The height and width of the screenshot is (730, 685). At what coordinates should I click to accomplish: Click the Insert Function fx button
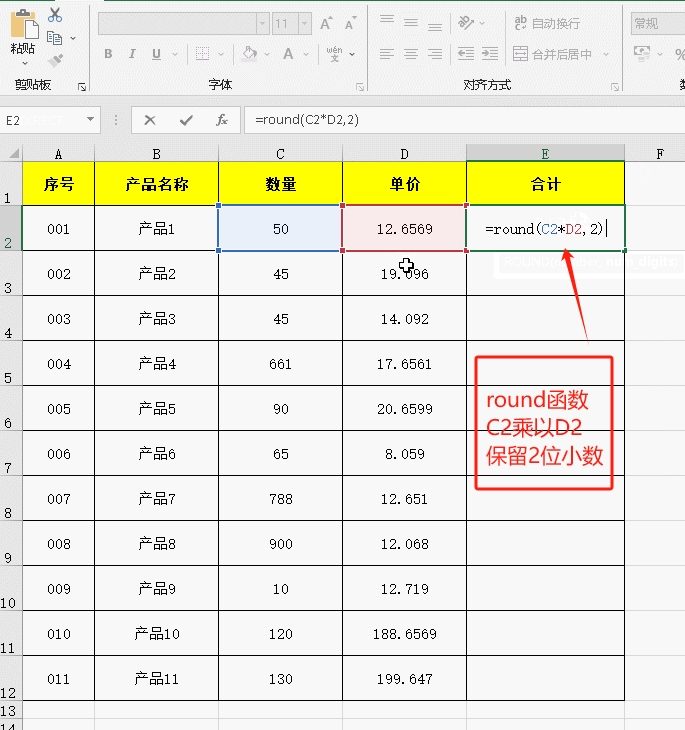click(x=222, y=120)
